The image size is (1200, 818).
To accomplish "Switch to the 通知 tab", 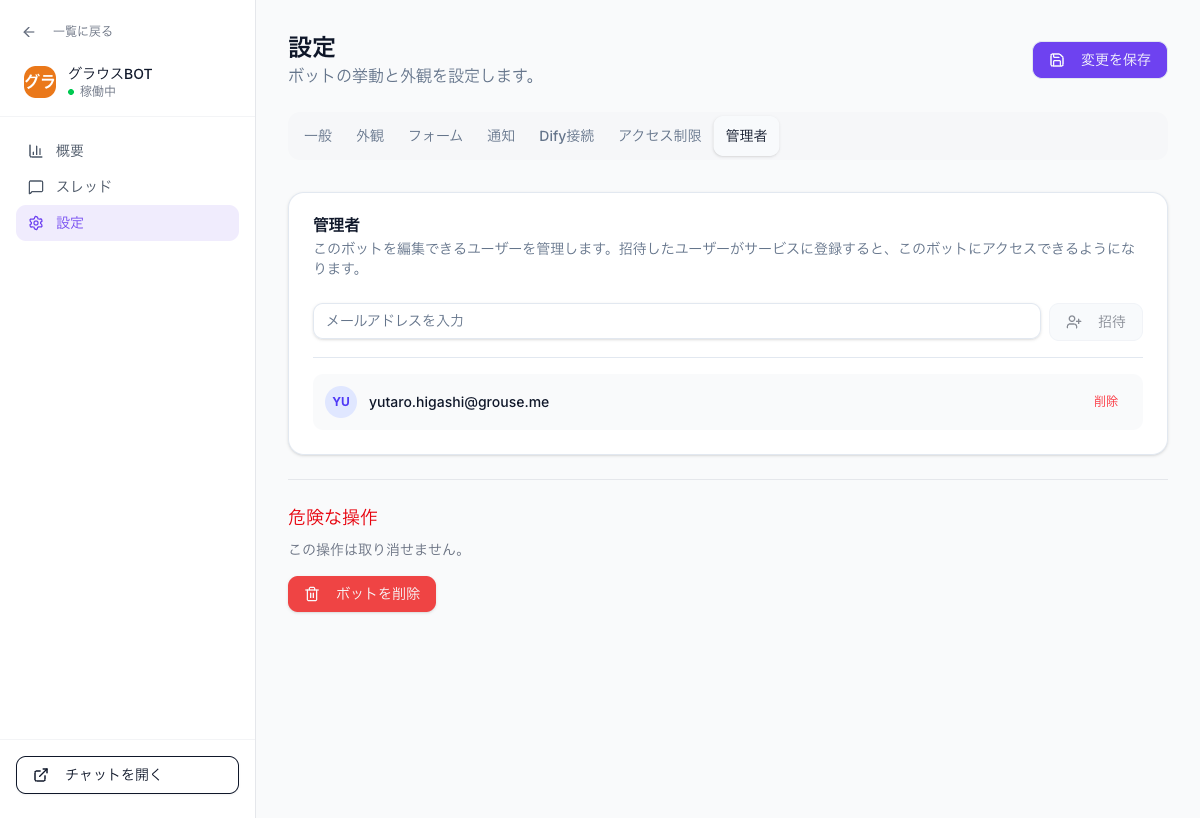I will pos(501,136).
